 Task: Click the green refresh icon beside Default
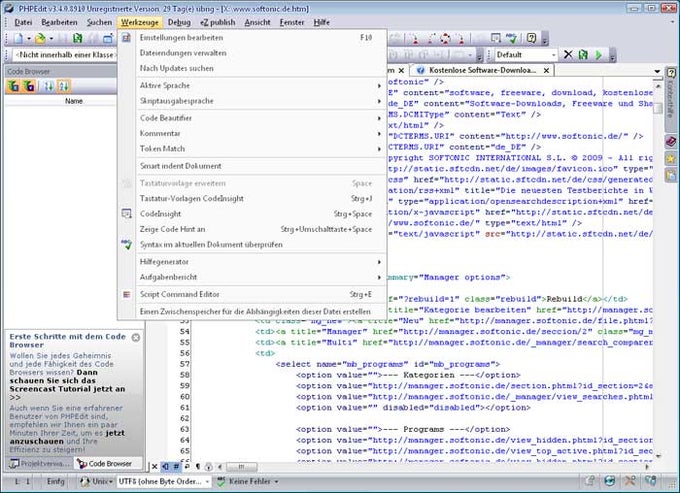pos(583,55)
